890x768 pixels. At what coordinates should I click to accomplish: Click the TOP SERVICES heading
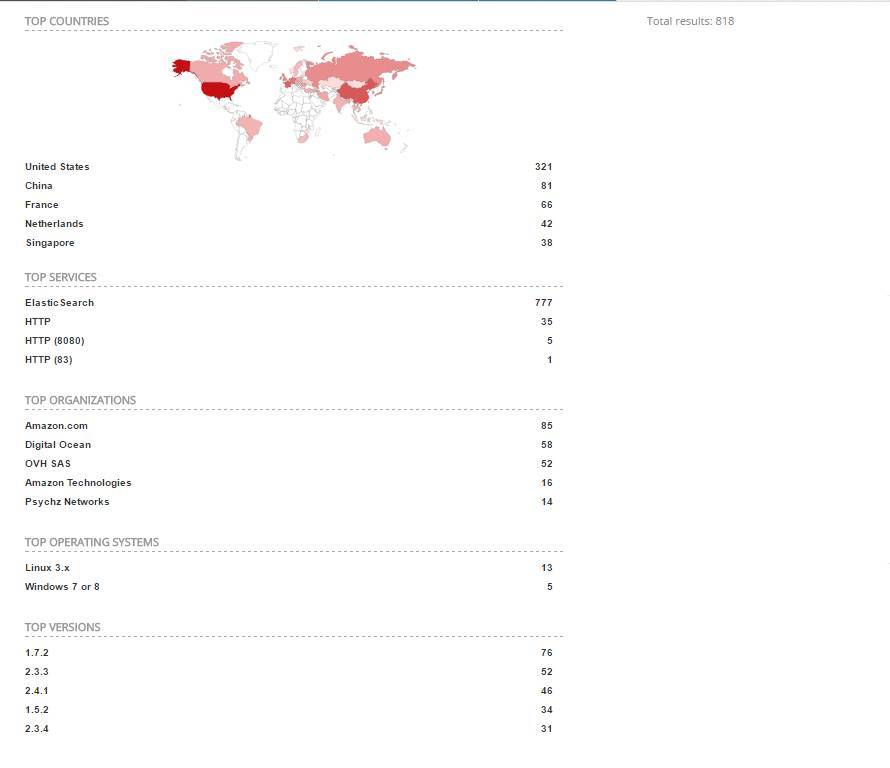click(x=60, y=277)
